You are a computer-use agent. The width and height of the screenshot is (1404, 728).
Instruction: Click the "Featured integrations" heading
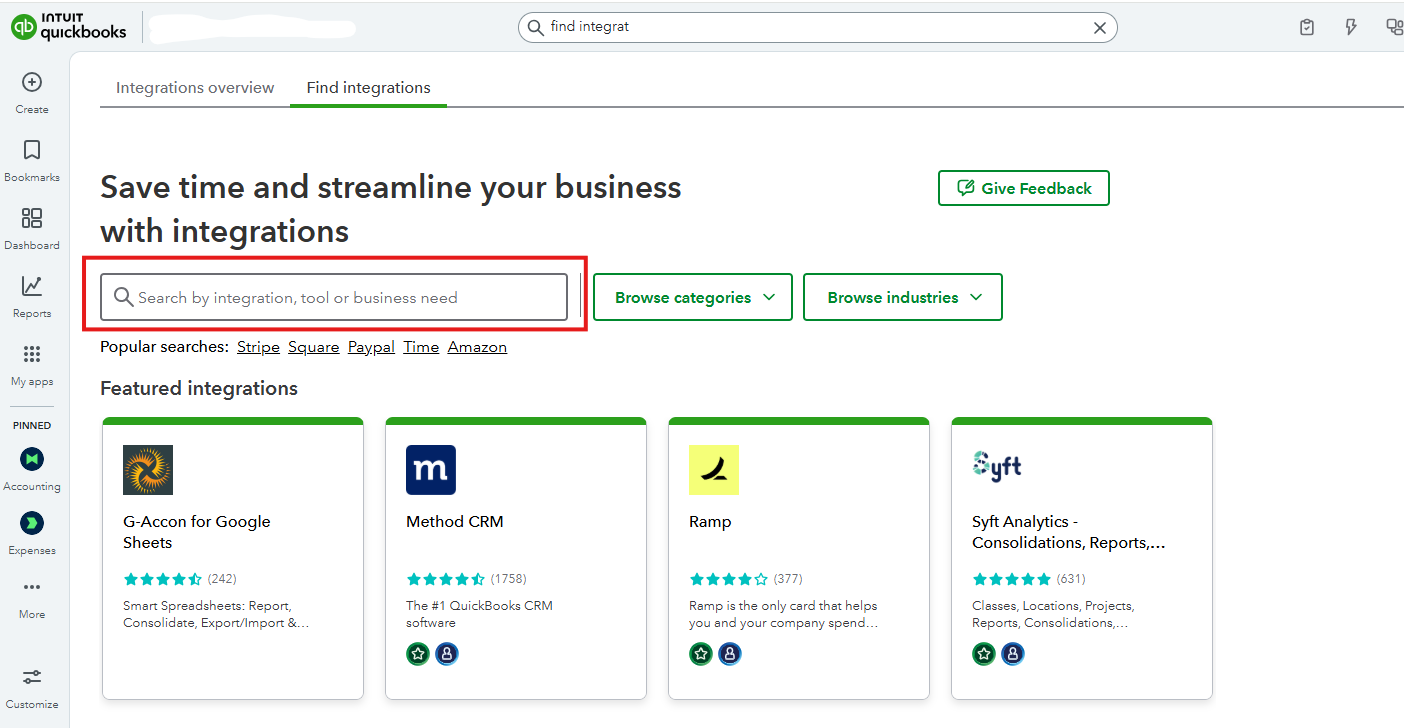pyautogui.click(x=199, y=388)
